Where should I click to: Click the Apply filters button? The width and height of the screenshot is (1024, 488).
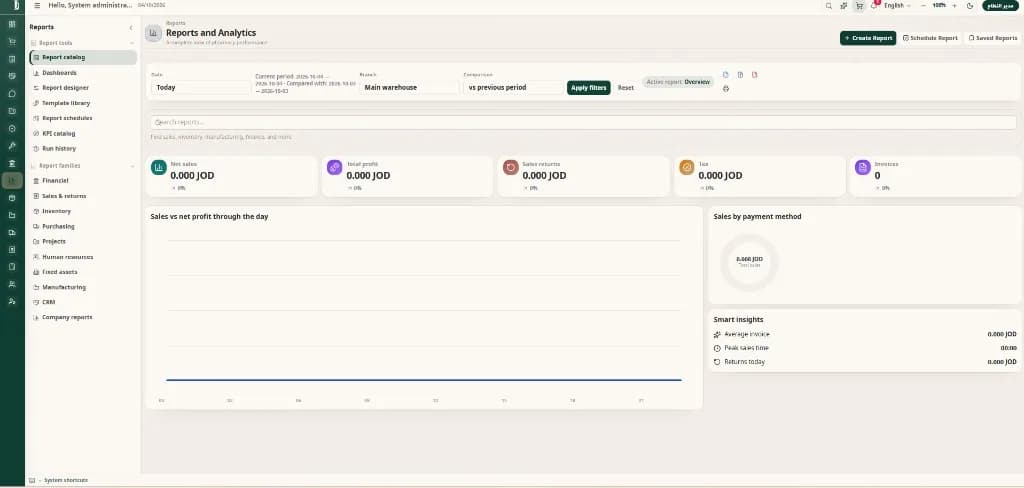588,88
